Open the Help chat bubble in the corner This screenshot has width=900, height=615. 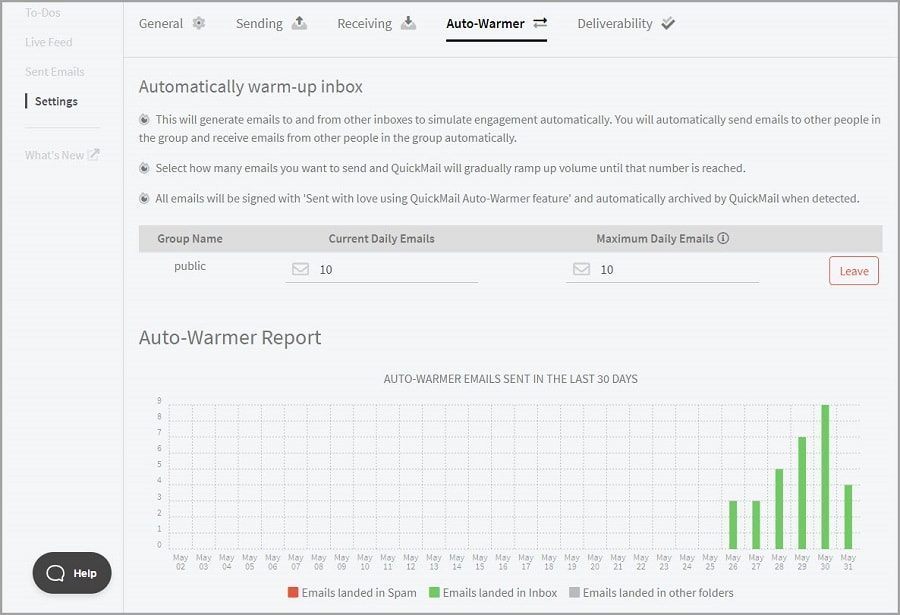pyautogui.click(x=71, y=573)
